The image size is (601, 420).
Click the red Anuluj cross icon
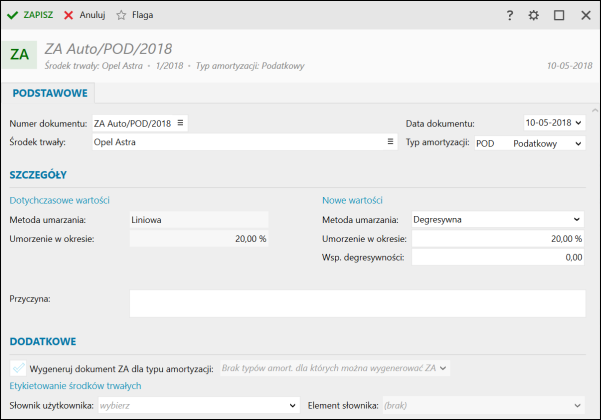coord(69,15)
